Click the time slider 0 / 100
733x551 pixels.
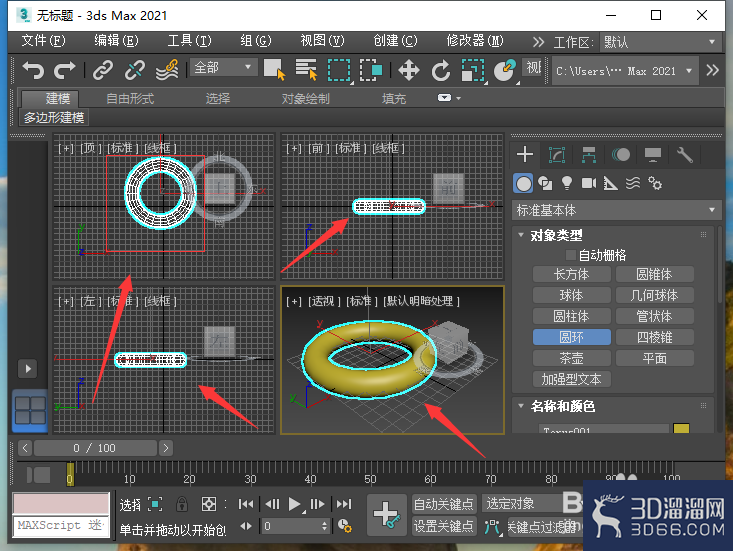point(95,448)
